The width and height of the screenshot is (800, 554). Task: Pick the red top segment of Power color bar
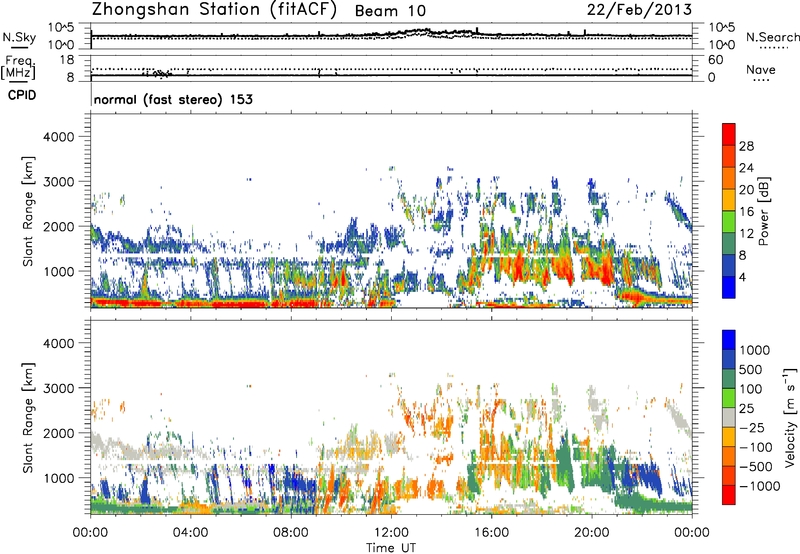pyautogui.click(x=729, y=135)
